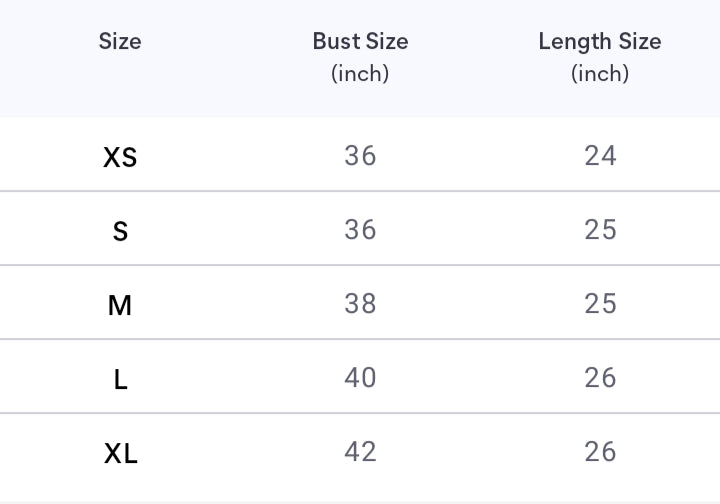
Task: Click the Bust Size header text
Action: (360, 42)
